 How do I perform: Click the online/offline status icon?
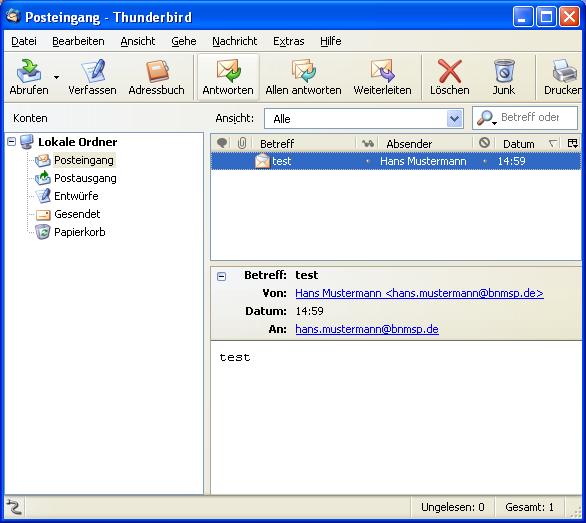[14, 507]
